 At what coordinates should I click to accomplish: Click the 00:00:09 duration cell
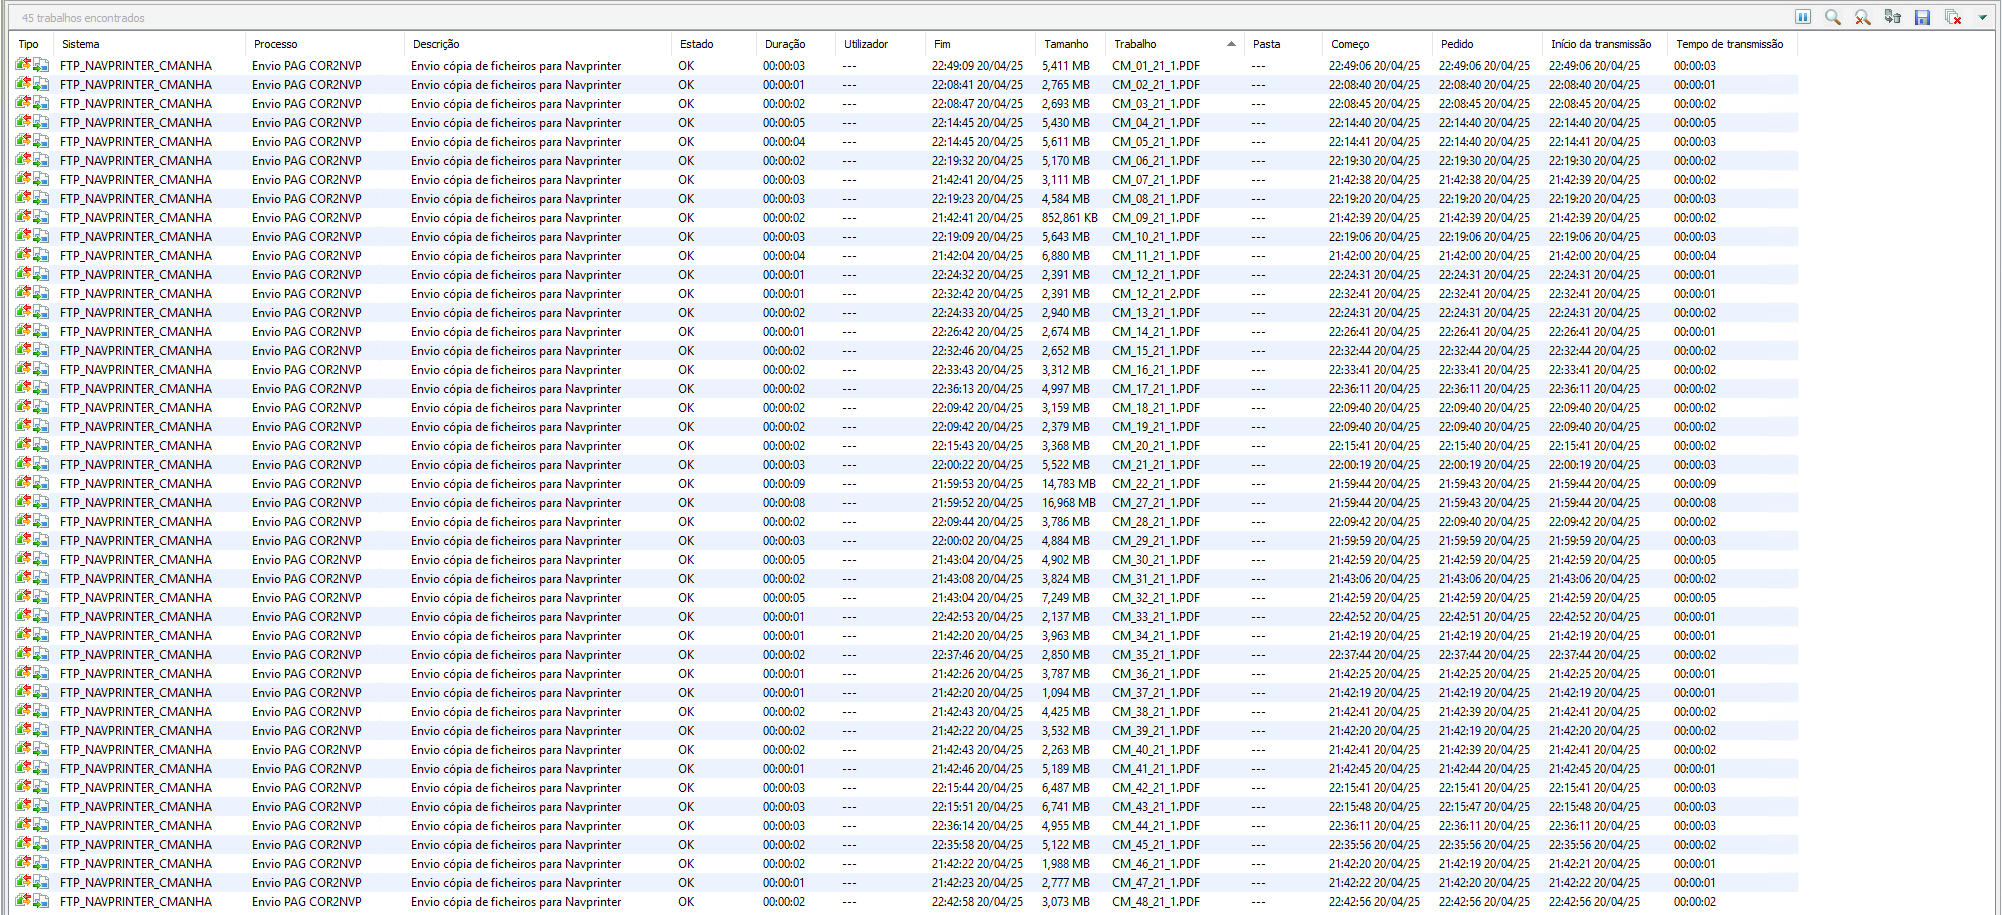tap(783, 484)
